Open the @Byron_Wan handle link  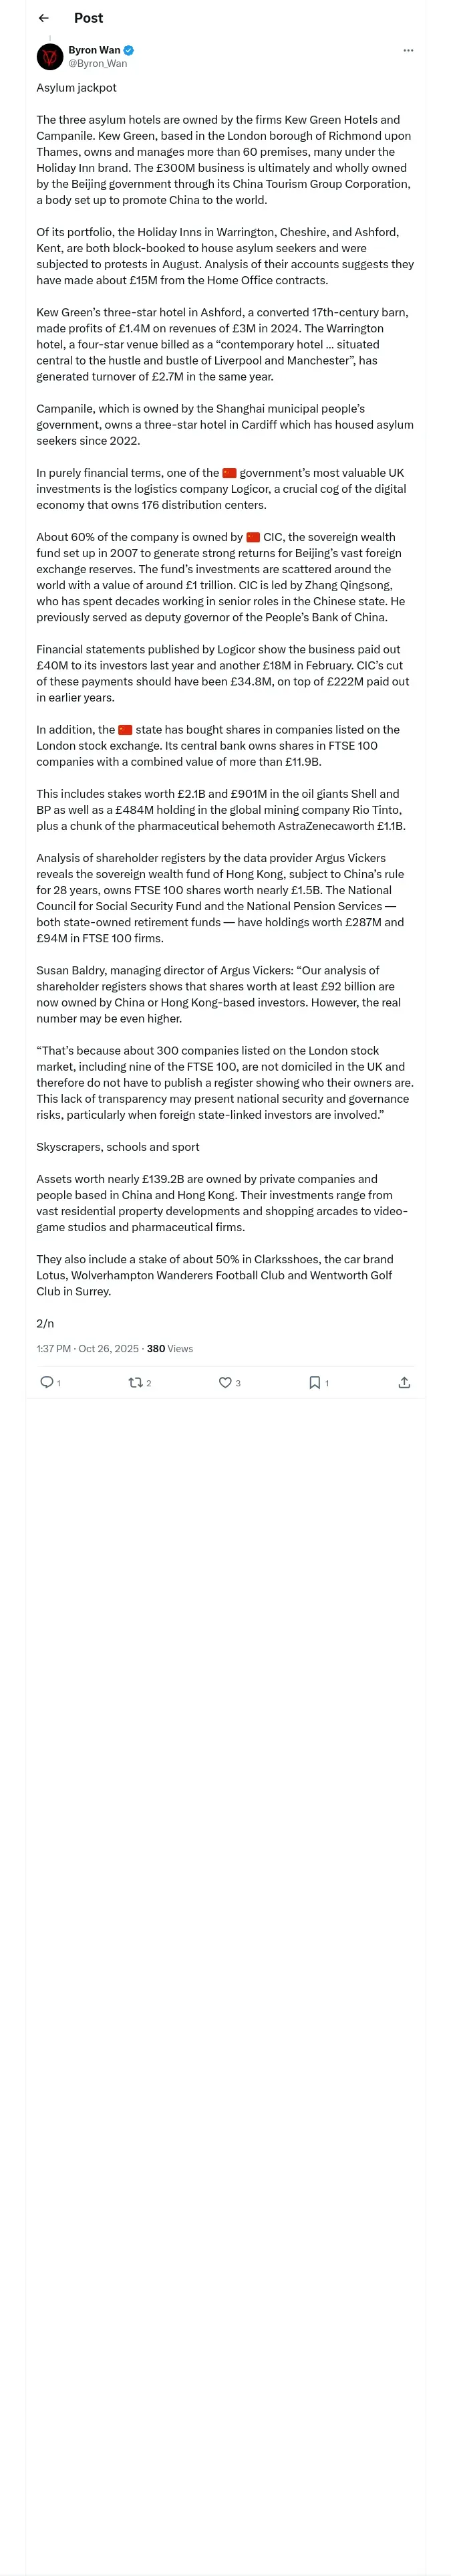click(x=98, y=63)
